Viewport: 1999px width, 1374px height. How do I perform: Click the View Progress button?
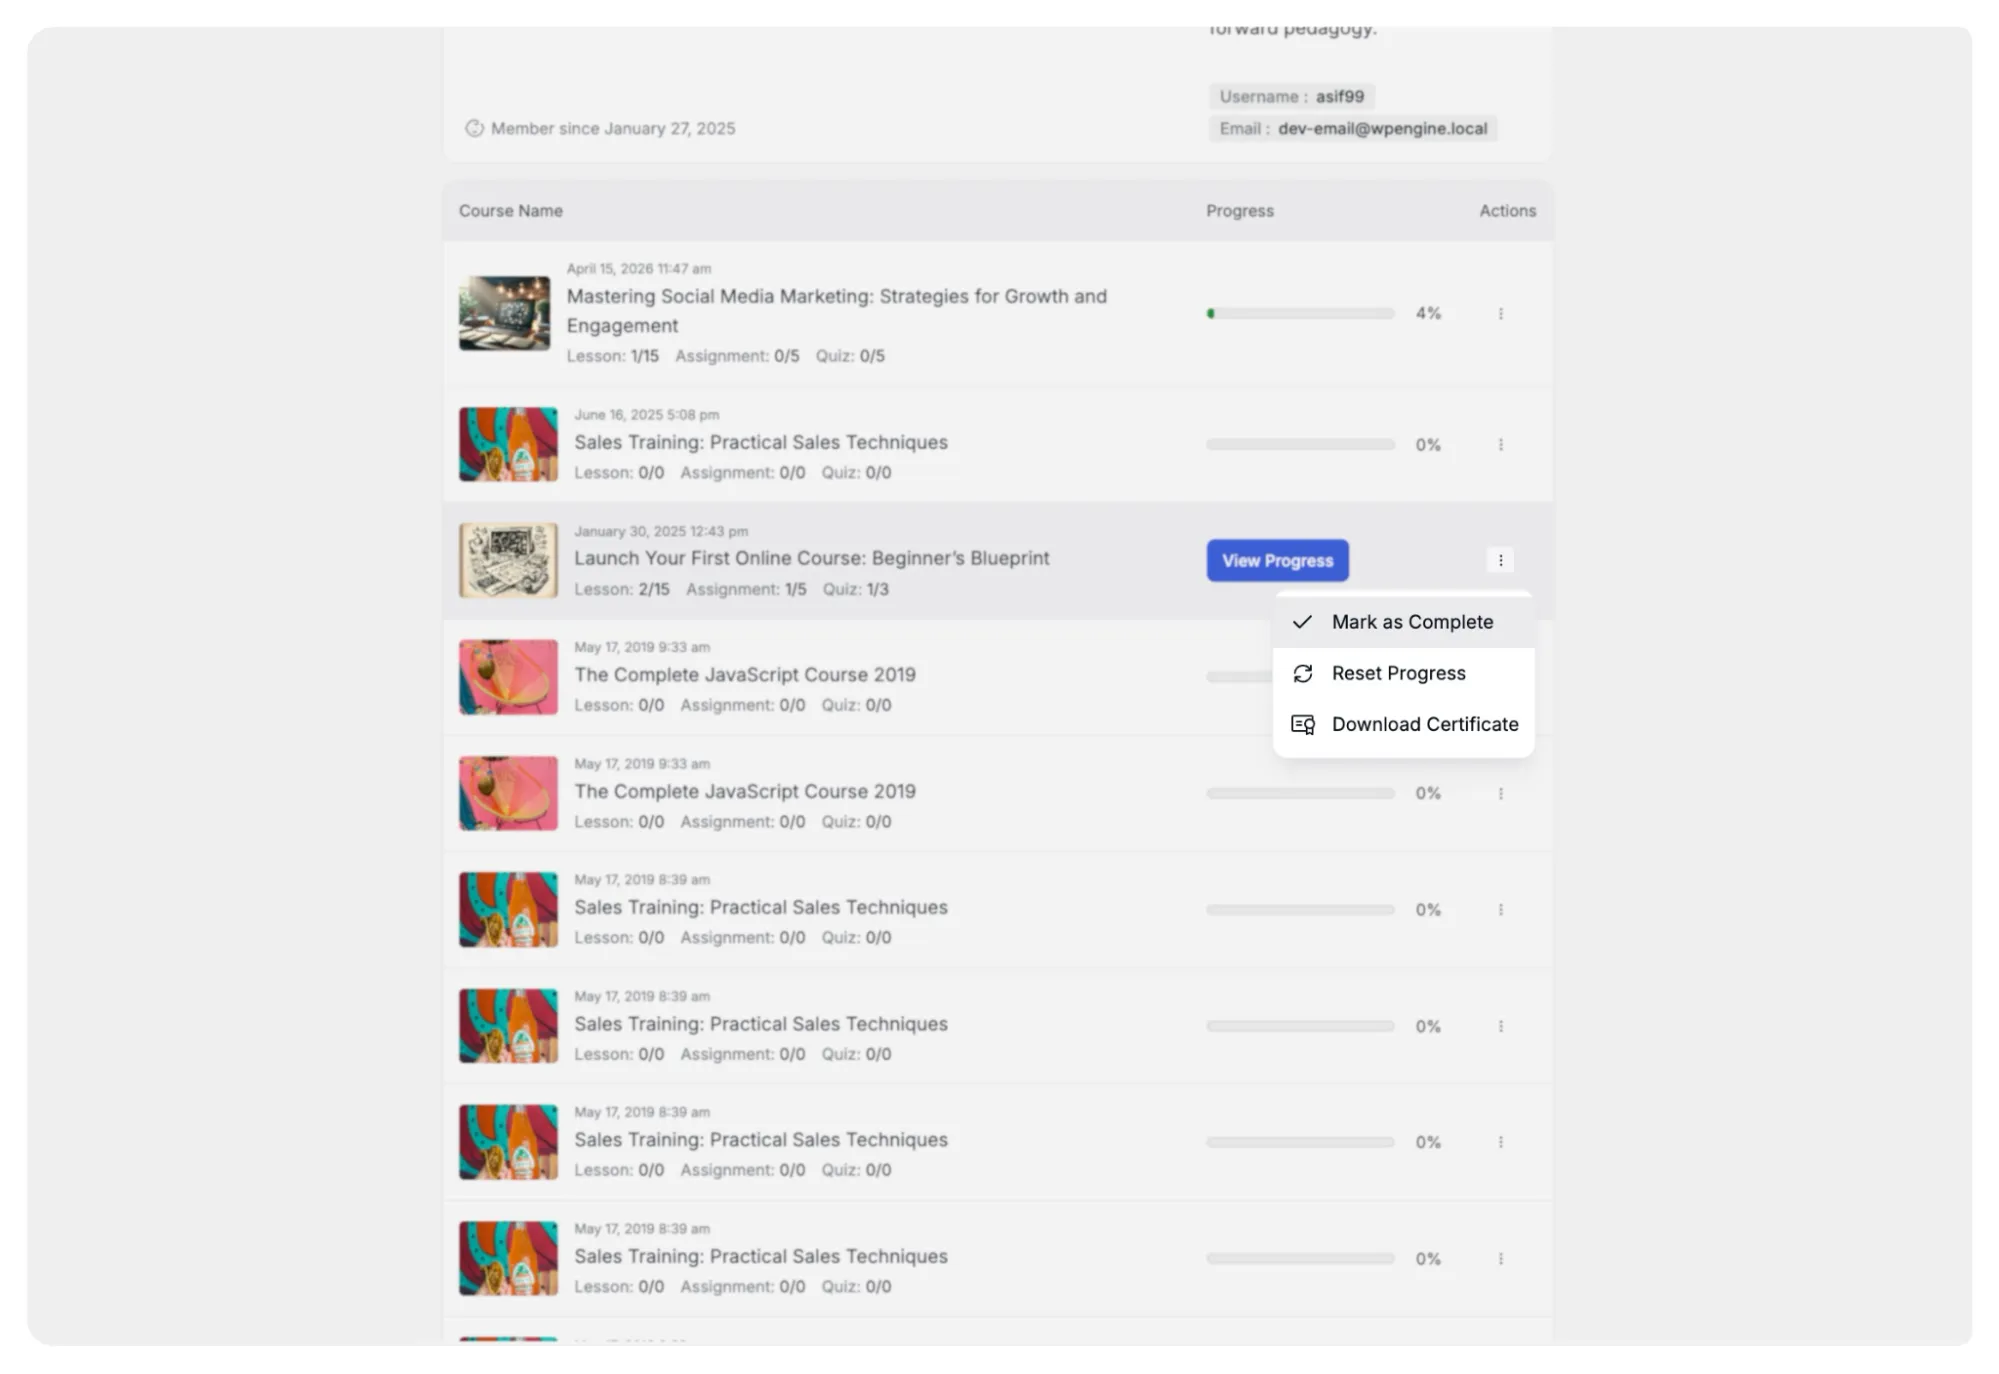click(x=1277, y=560)
